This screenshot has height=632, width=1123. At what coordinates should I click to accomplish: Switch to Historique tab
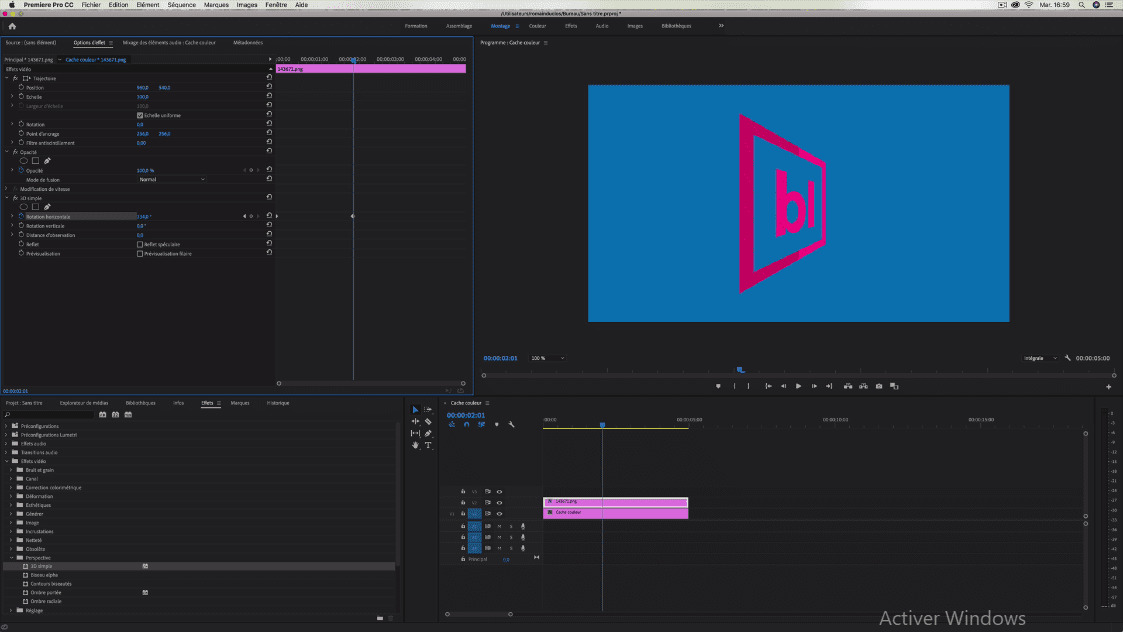coord(278,403)
